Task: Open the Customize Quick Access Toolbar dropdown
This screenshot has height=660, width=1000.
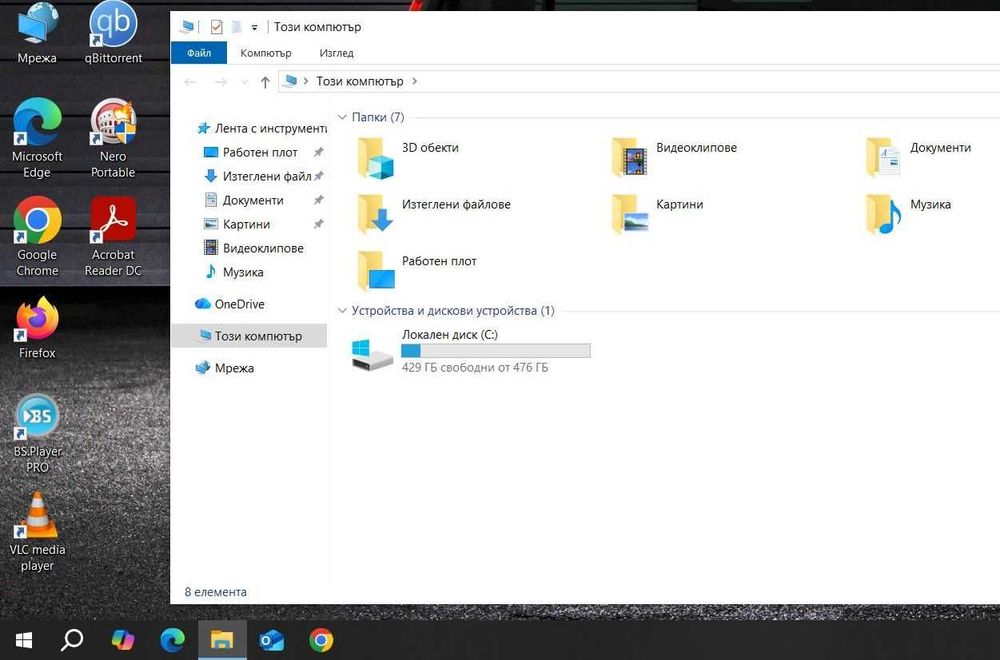Action: click(254, 27)
